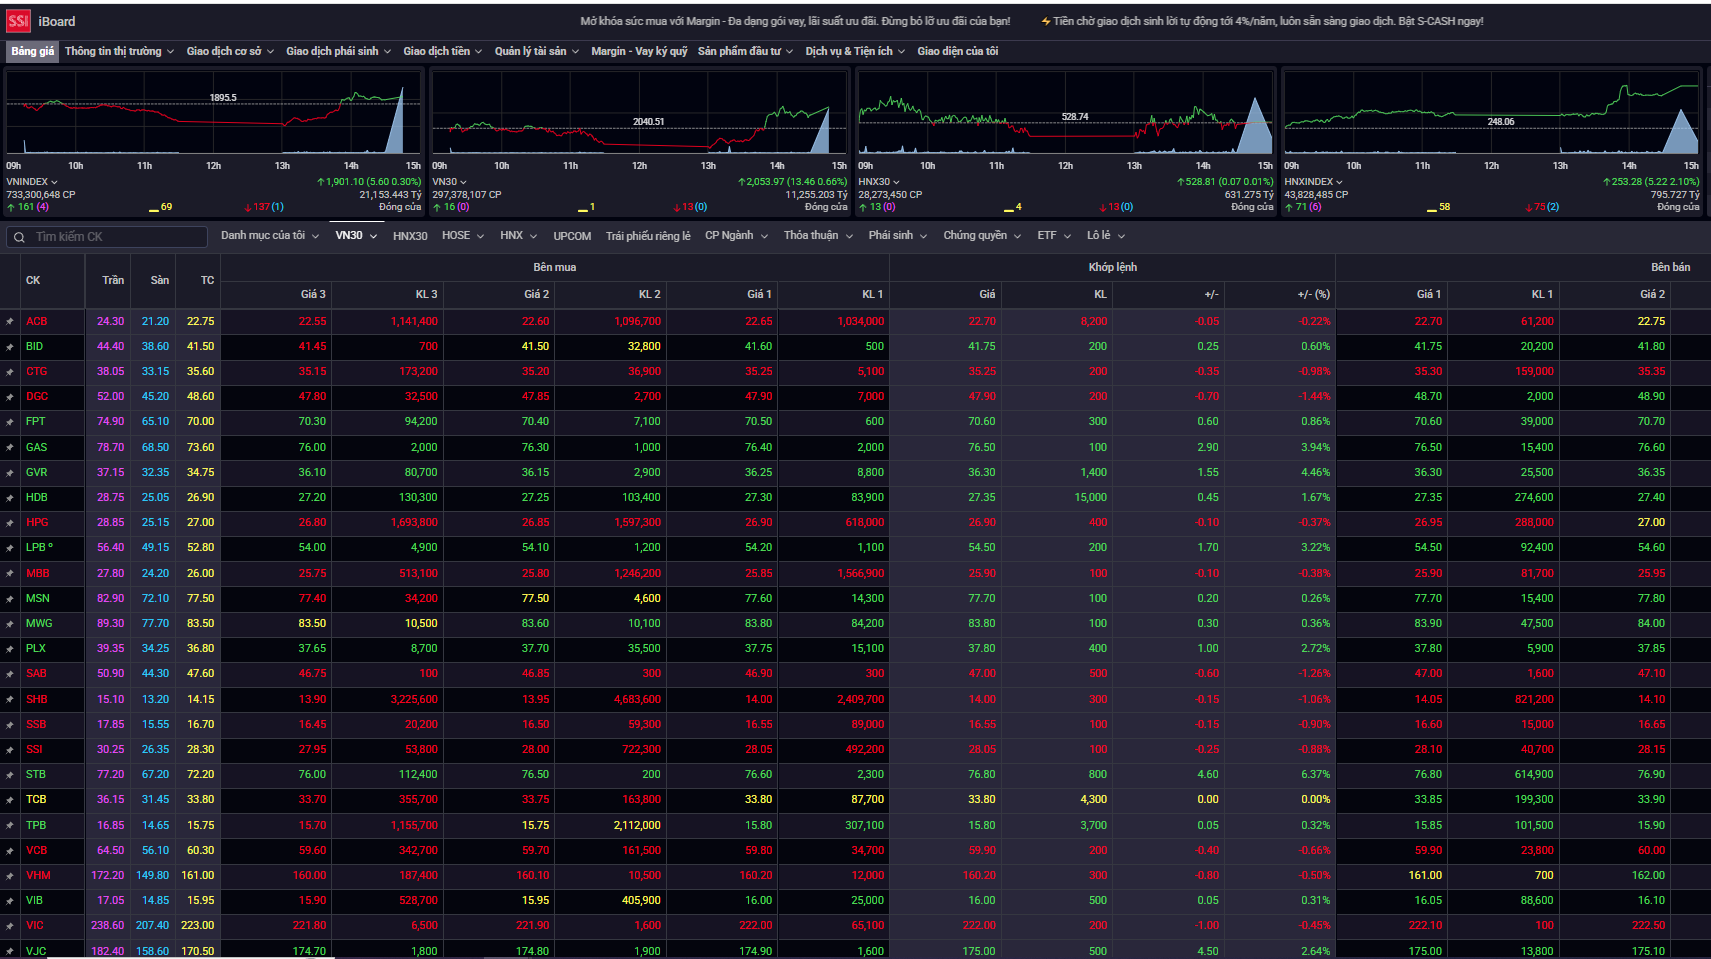Image resolution: width=1711 pixels, height=959 pixels.
Task: Pin the CTG row
Action: coord(10,372)
